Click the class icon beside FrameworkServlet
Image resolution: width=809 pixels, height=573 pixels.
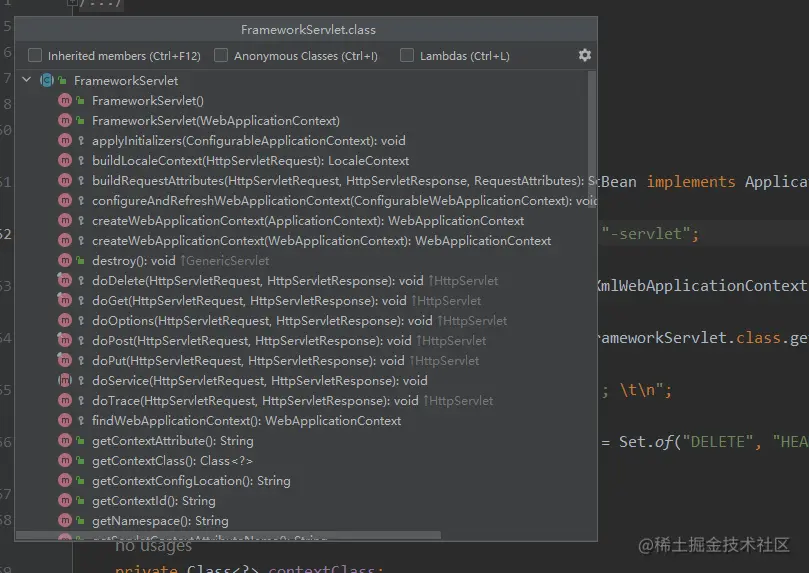click(47, 80)
